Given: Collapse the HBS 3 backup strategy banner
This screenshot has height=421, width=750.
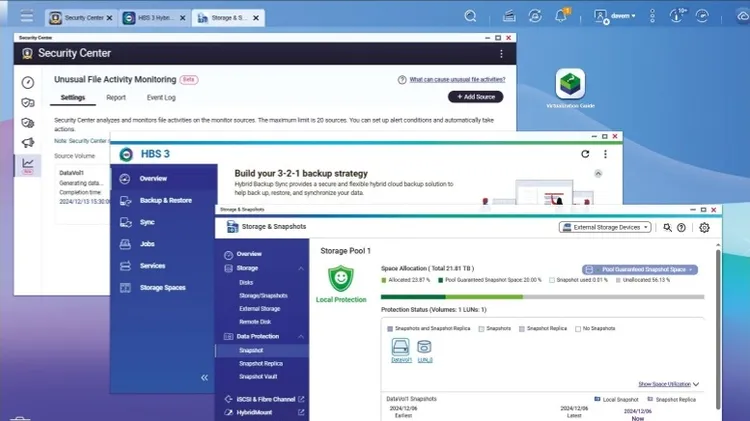Looking at the screenshot, I should point(598,174).
